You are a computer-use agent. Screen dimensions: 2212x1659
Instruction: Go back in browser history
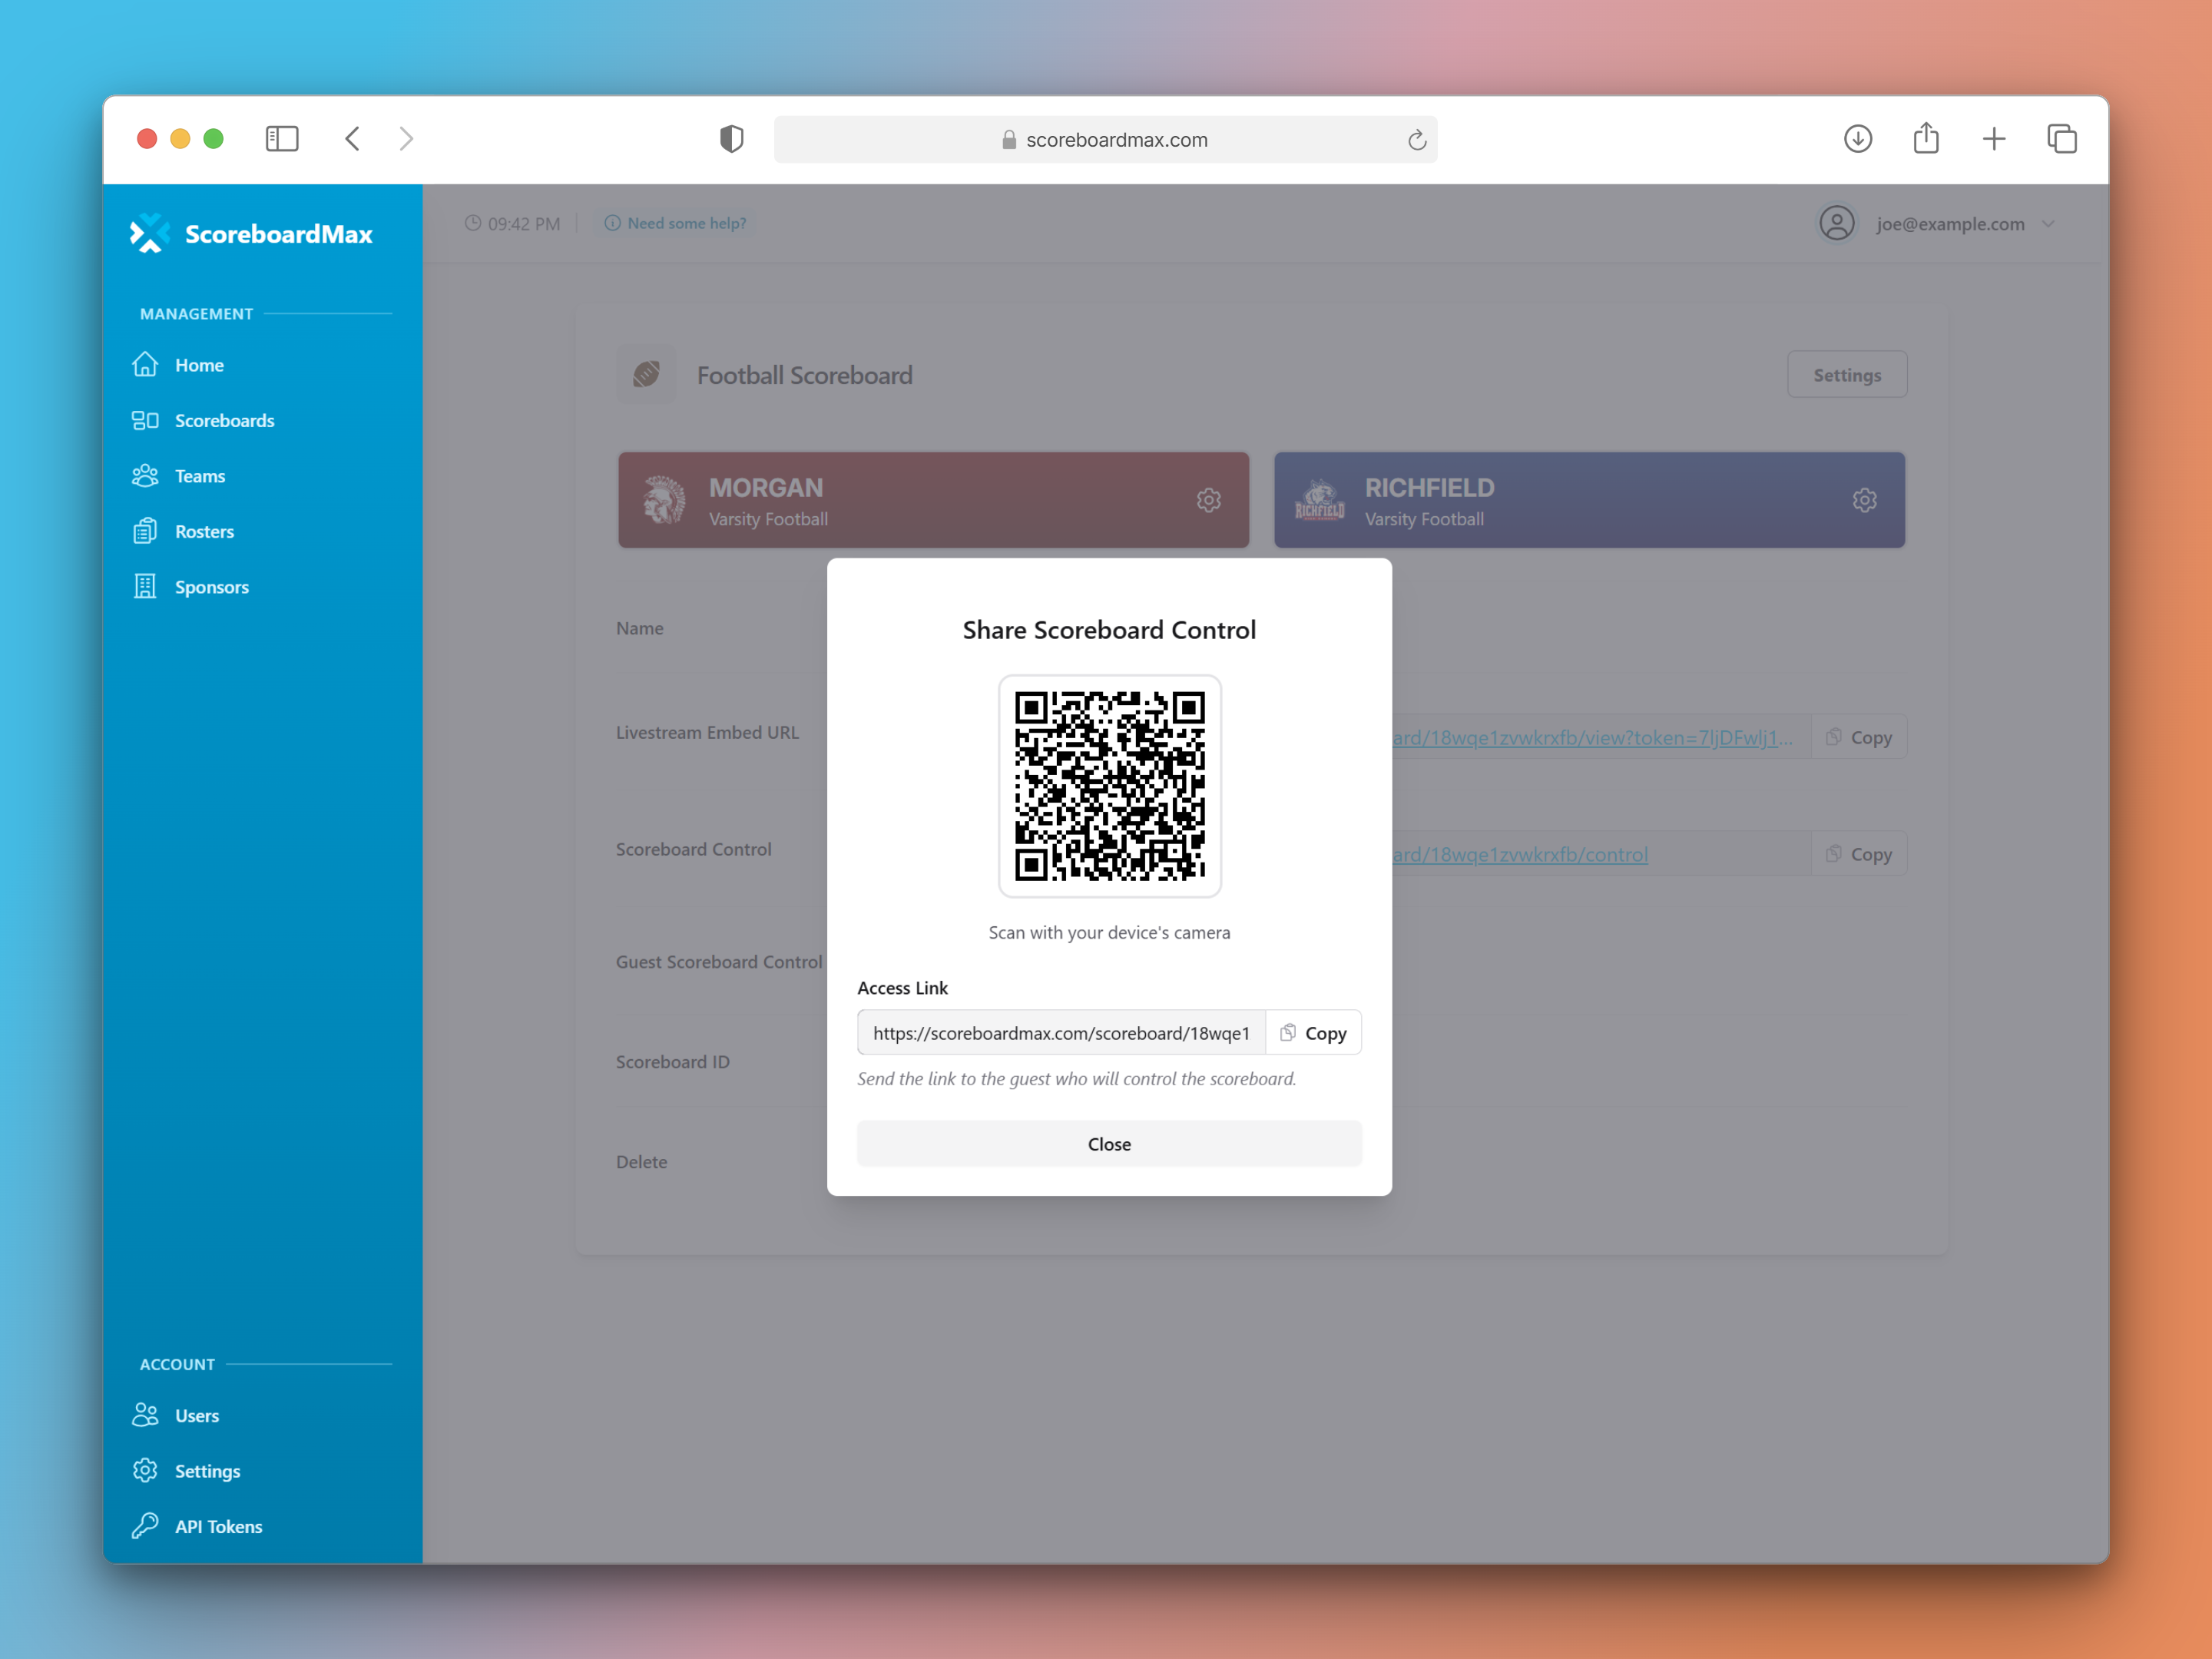tap(352, 138)
